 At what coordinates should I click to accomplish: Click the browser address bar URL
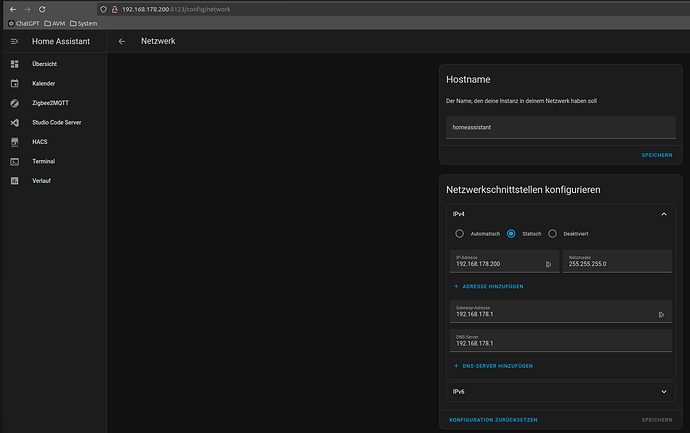(176, 9)
